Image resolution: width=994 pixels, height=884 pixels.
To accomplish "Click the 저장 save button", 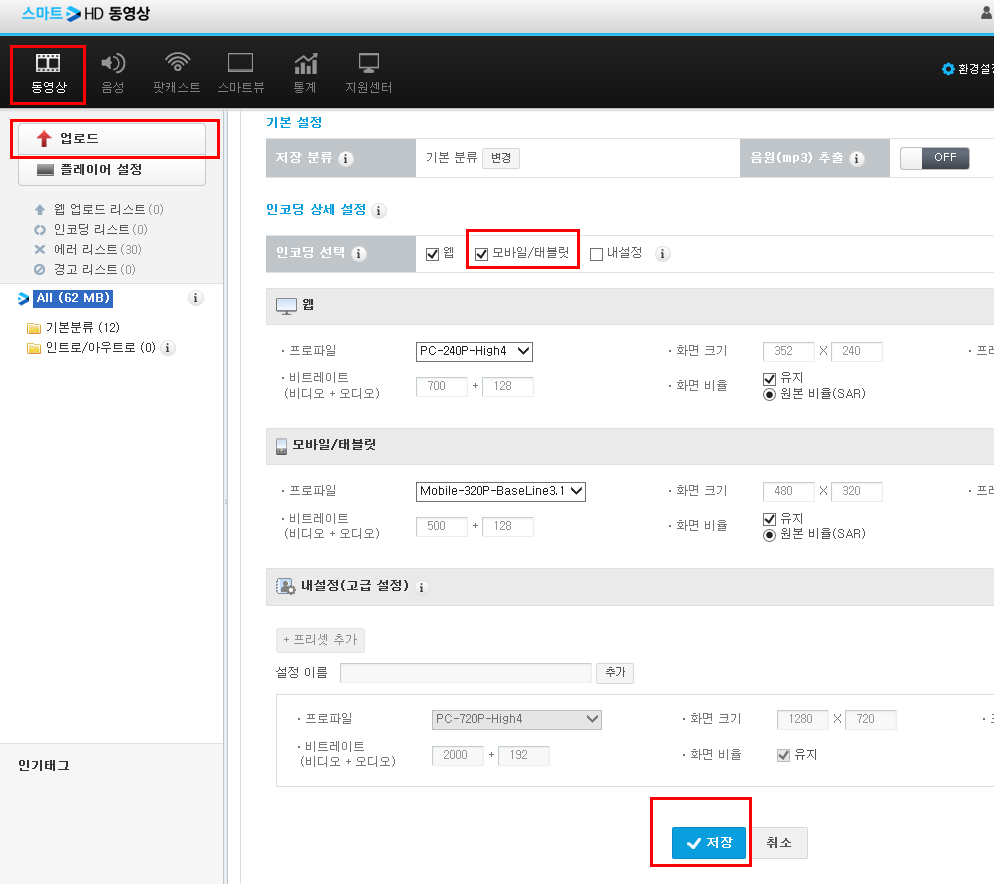I will [709, 843].
